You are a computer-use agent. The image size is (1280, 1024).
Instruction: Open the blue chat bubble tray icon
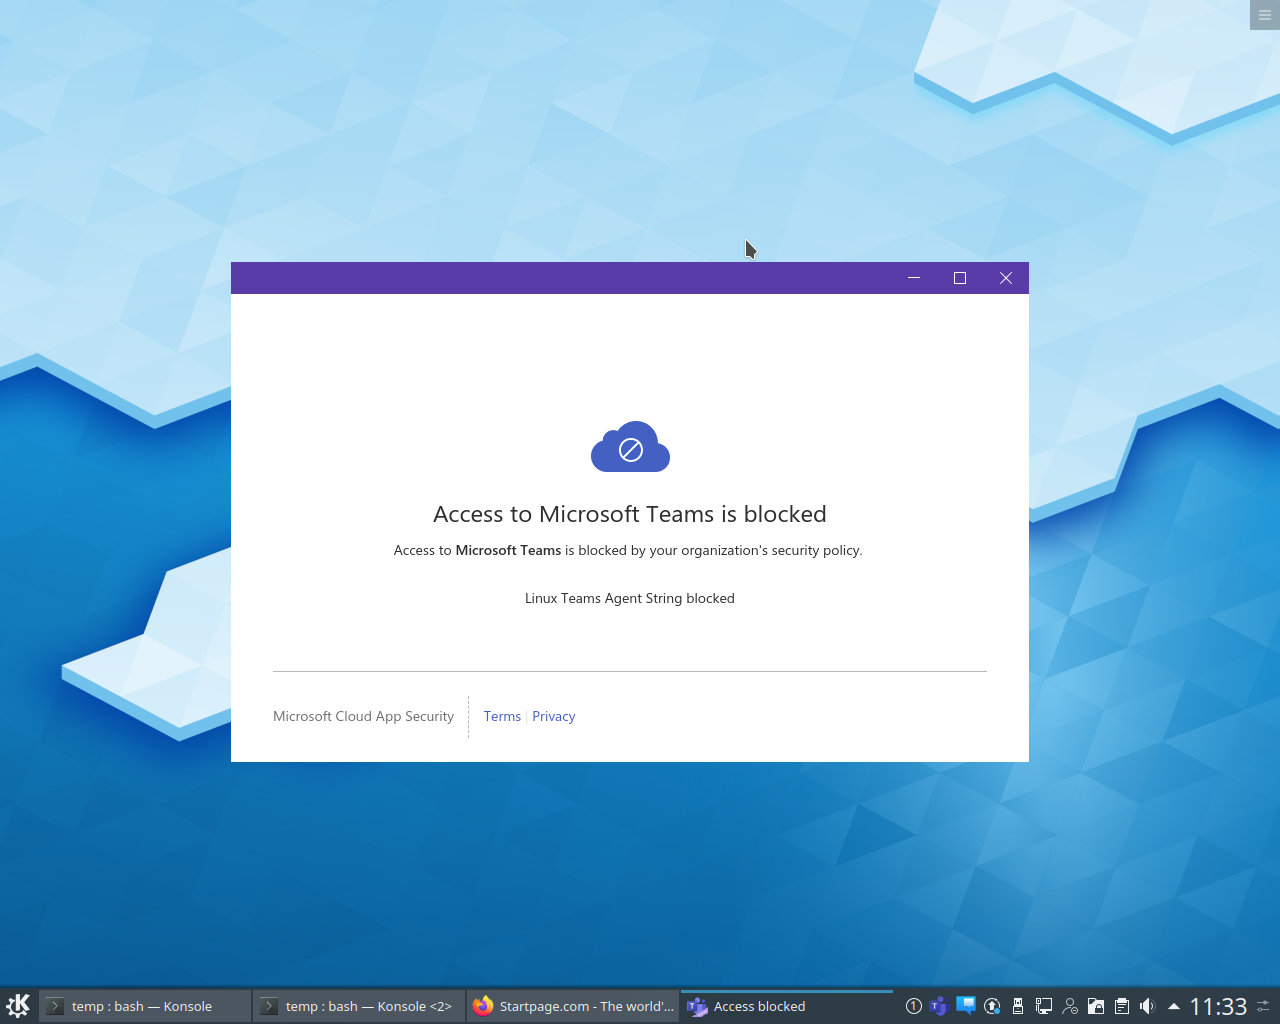click(965, 1005)
